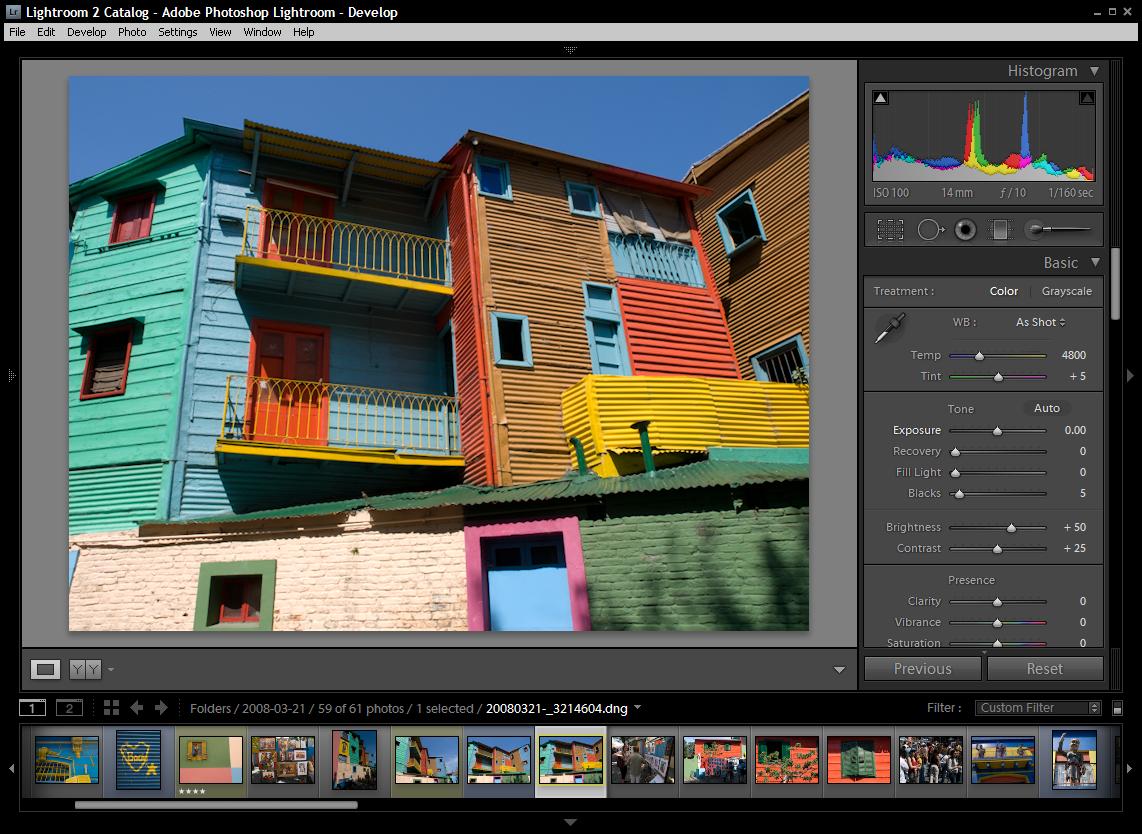
Task: Open the WB As Shot dropdown
Action: coord(1040,322)
